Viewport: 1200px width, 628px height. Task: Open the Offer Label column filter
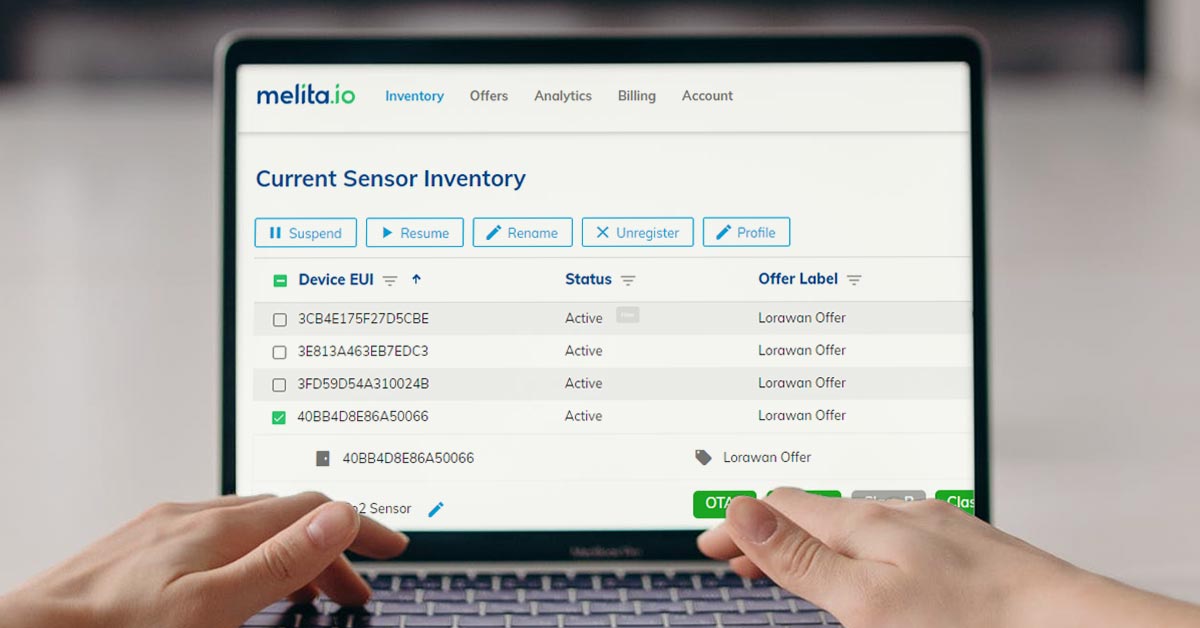(854, 281)
